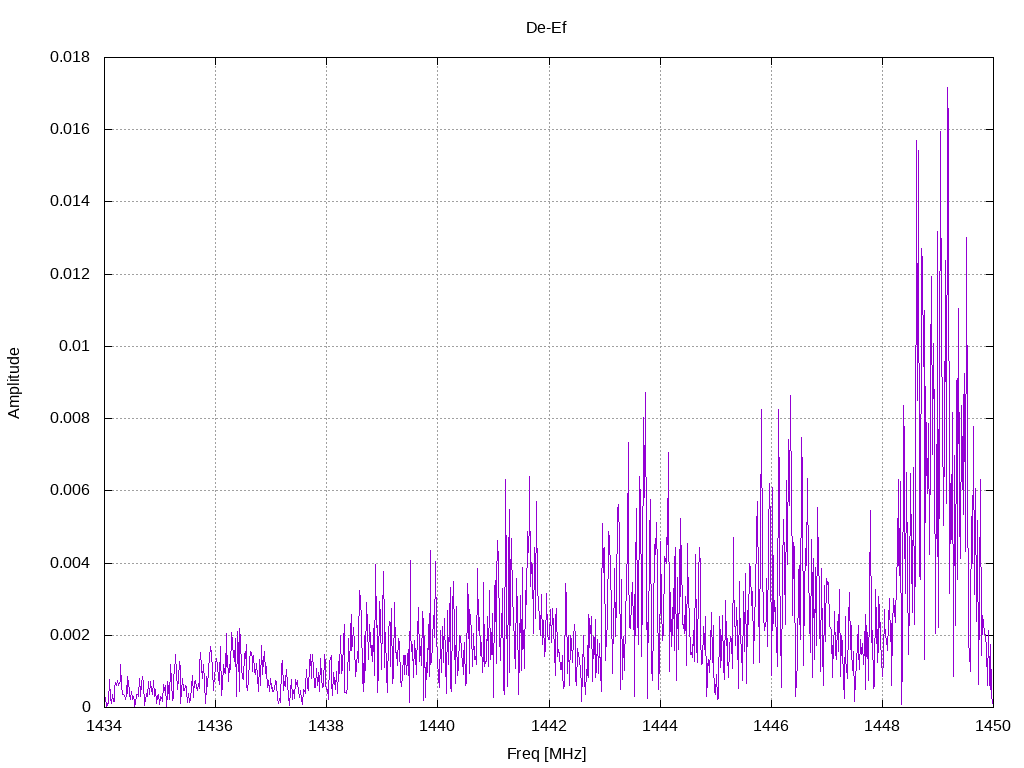This screenshot has width=1024, height=768.
Task: Click the x-axis tick 1442
Action: (x=549, y=726)
